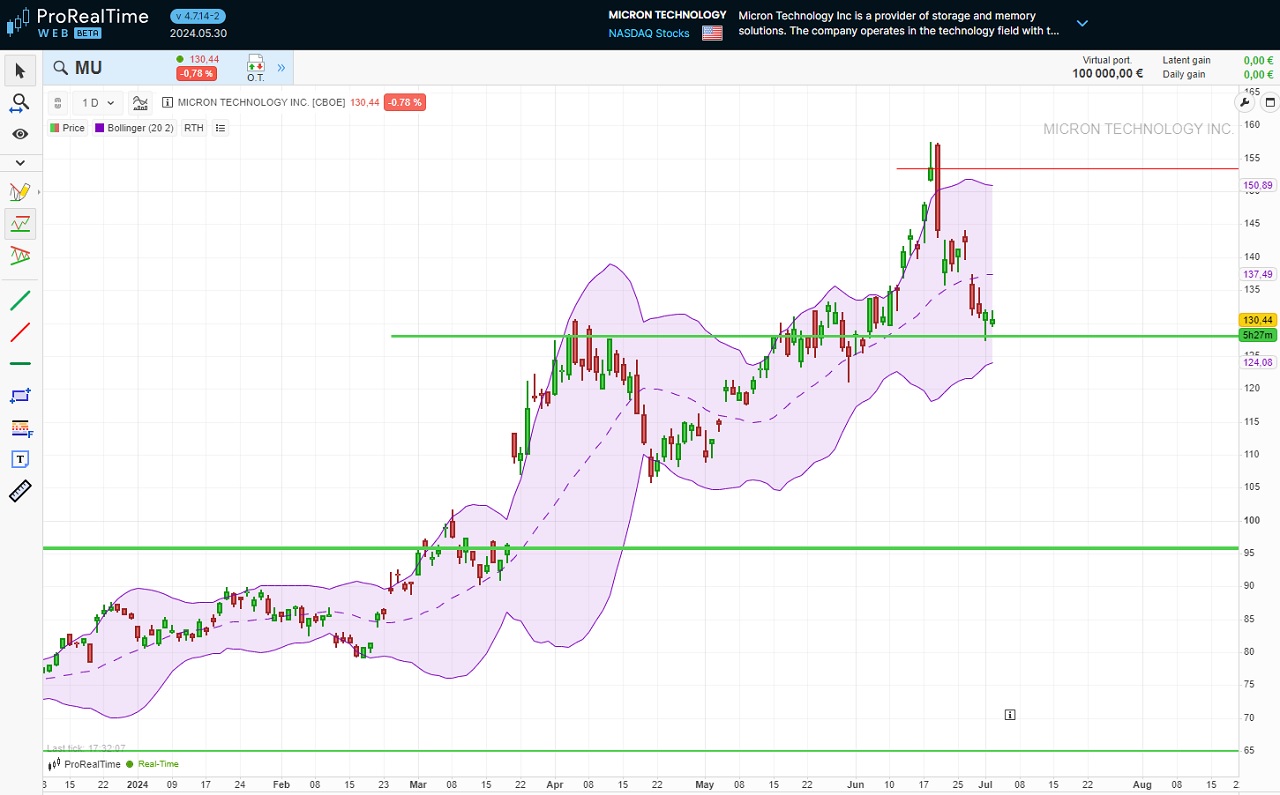Click the MICRON TECHNOLOGY header title
Viewport: 1280px width, 795px height.
pos(667,15)
